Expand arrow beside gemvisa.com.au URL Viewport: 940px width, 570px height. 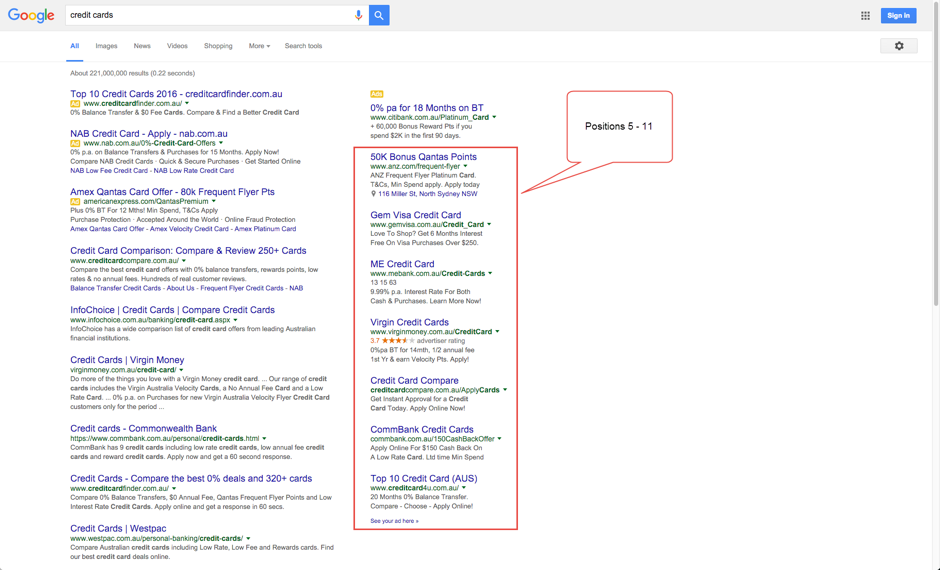(489, 224)
